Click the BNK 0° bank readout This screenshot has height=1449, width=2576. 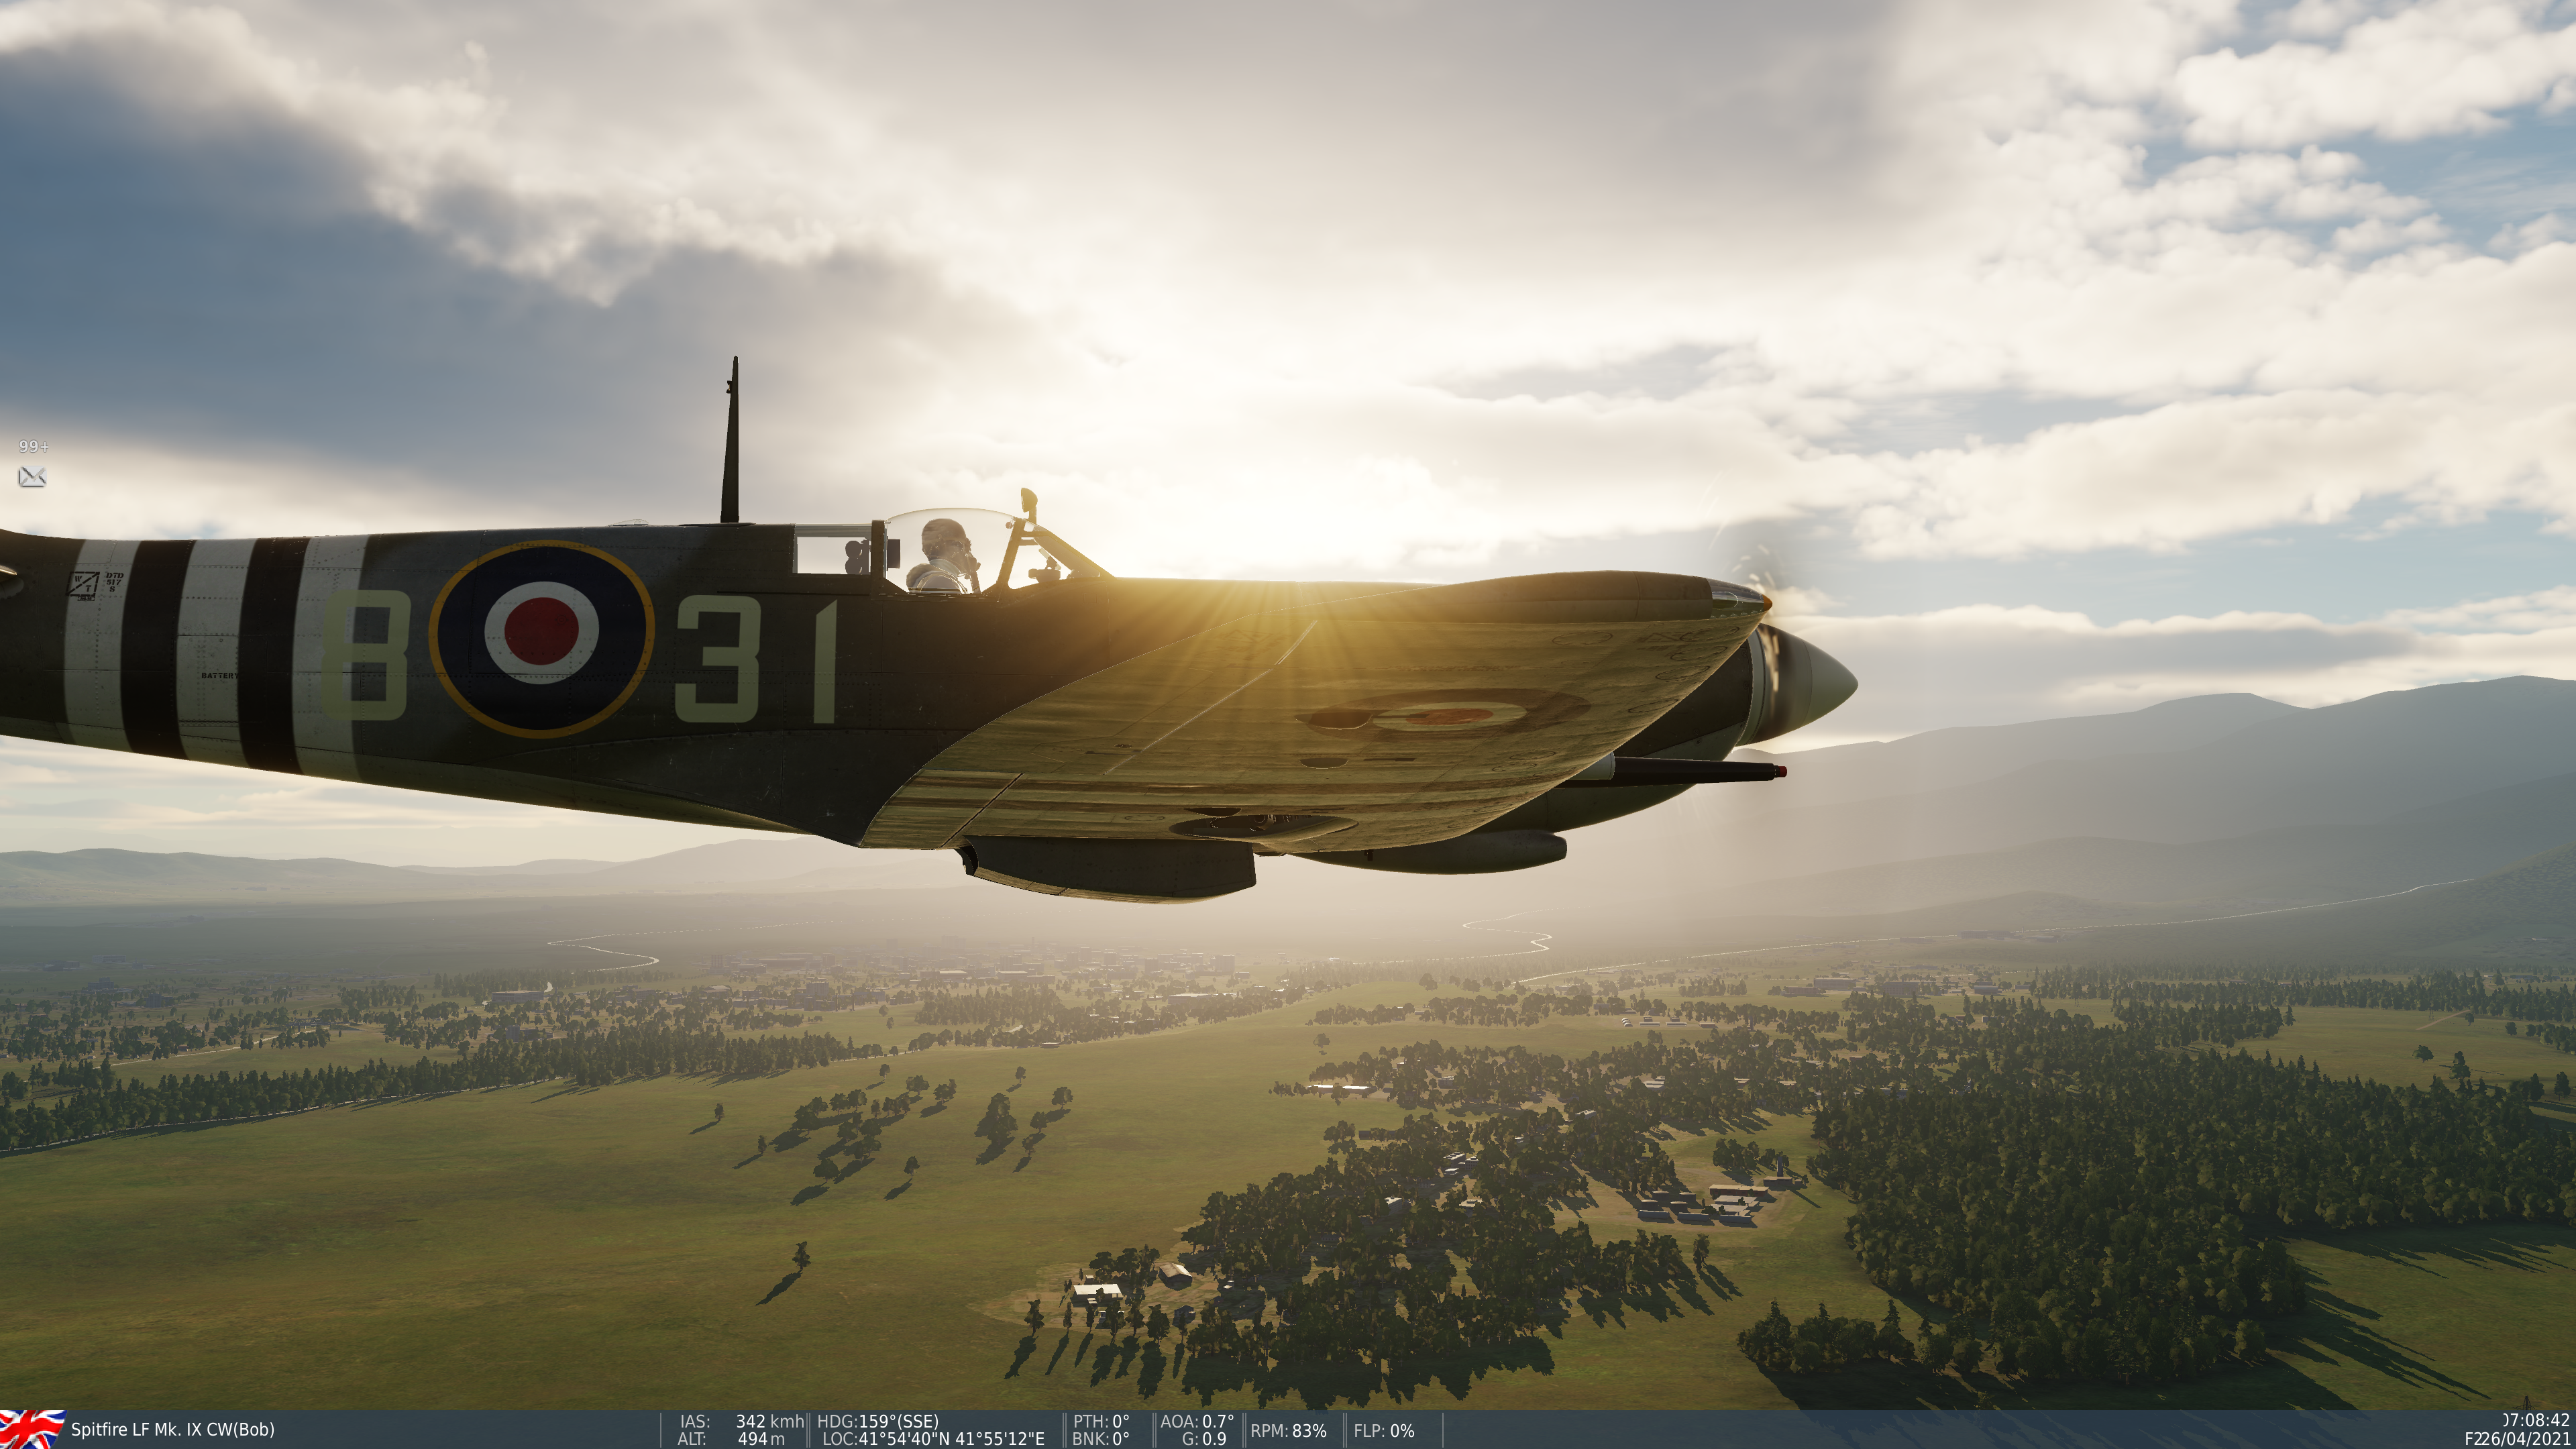pyautogui.click(x=1101, y=1438)
